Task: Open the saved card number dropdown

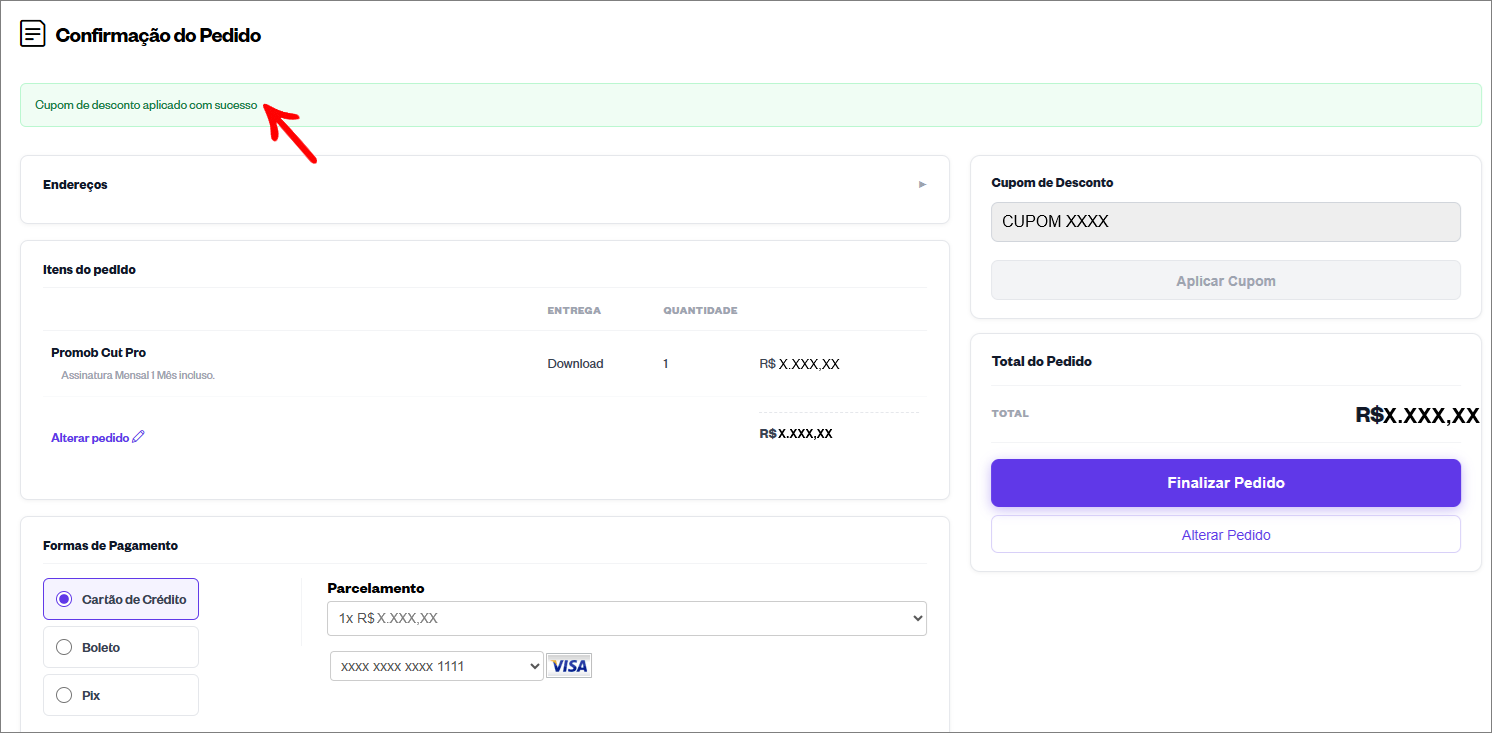Action: (437, 666)
